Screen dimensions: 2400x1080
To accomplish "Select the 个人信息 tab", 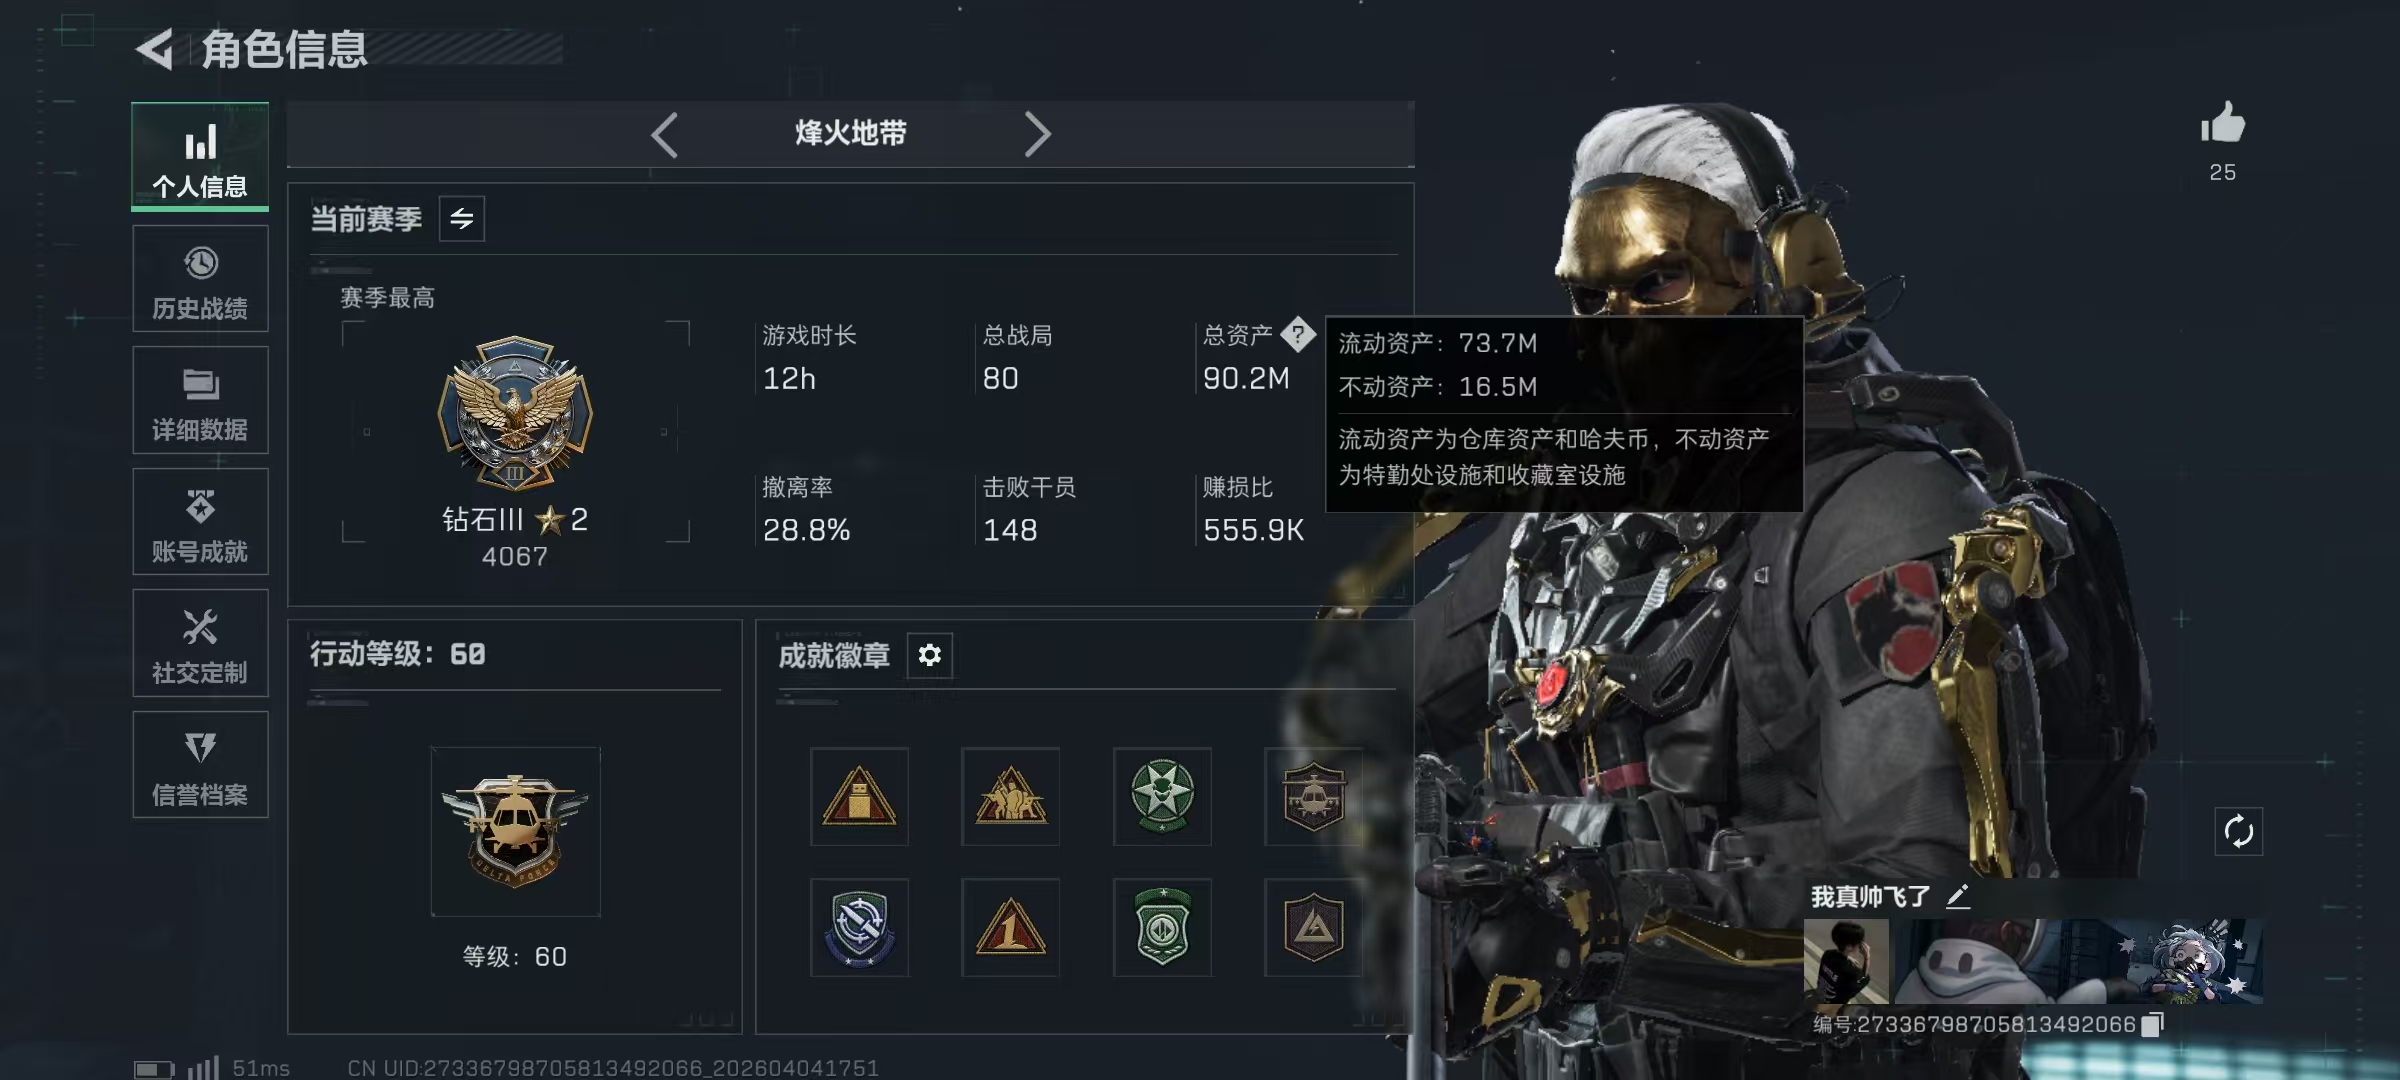I will [x=200, y=157].
